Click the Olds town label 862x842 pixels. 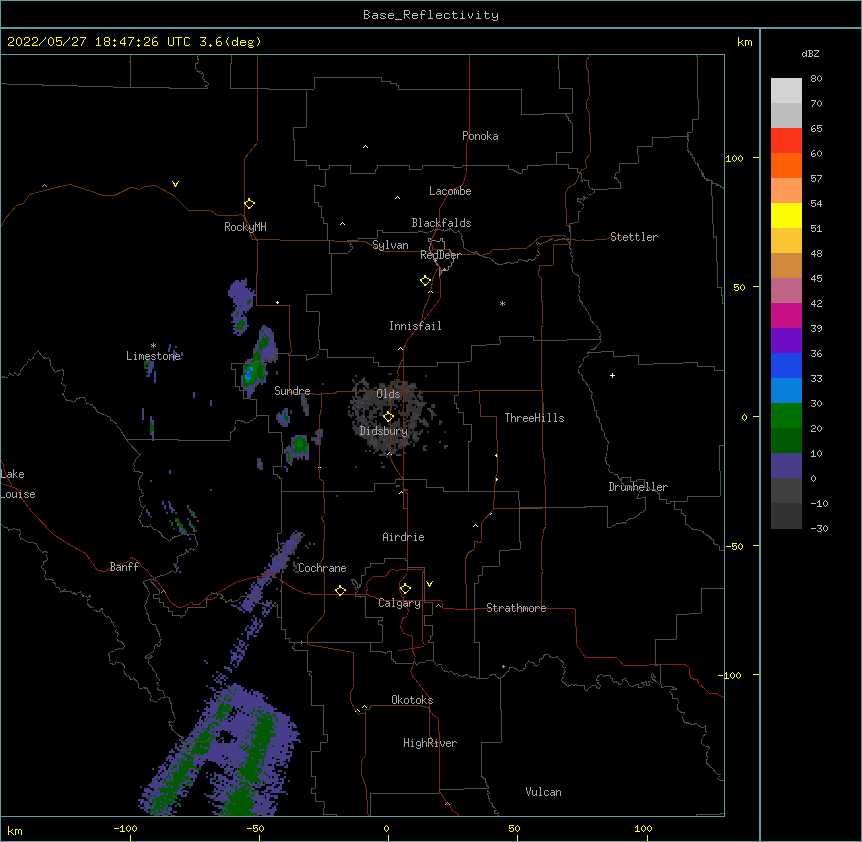point(388,394)
